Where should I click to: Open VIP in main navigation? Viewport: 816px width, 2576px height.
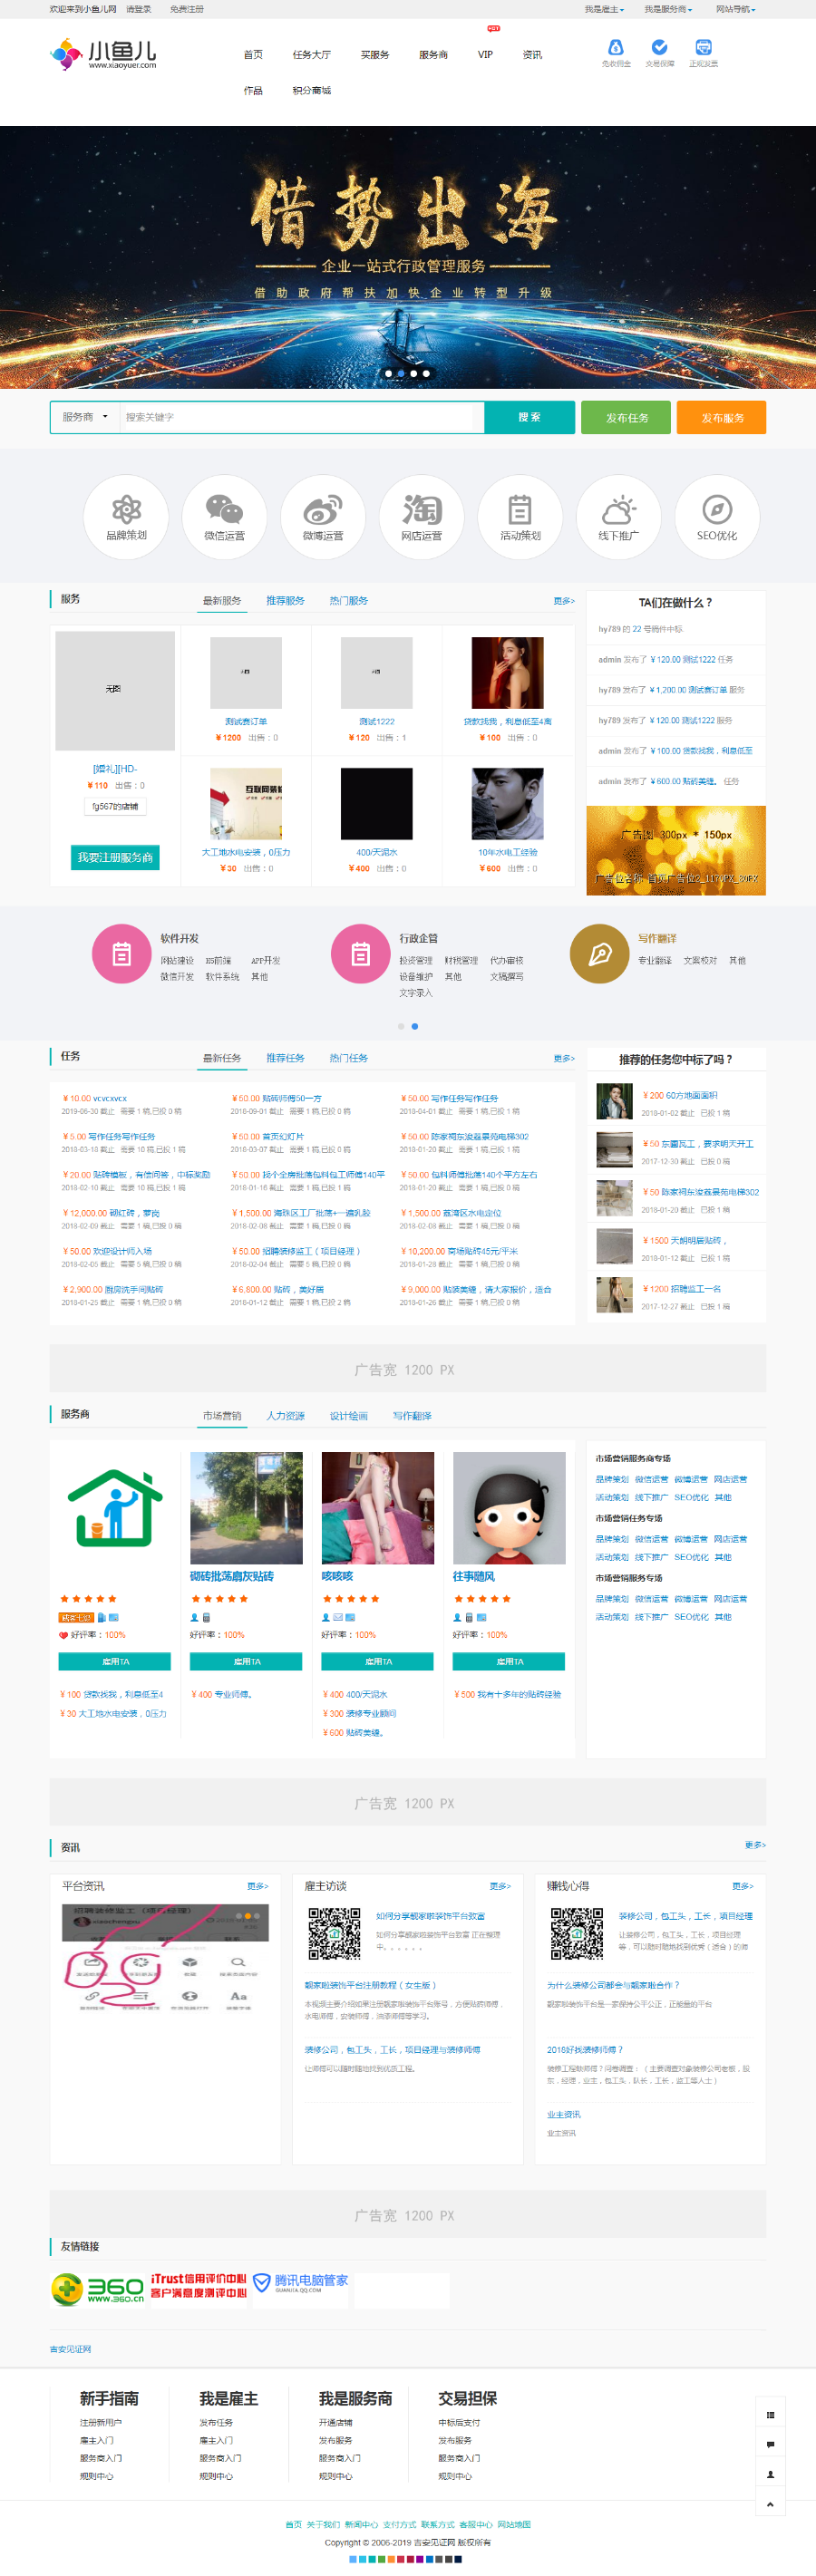485,55
